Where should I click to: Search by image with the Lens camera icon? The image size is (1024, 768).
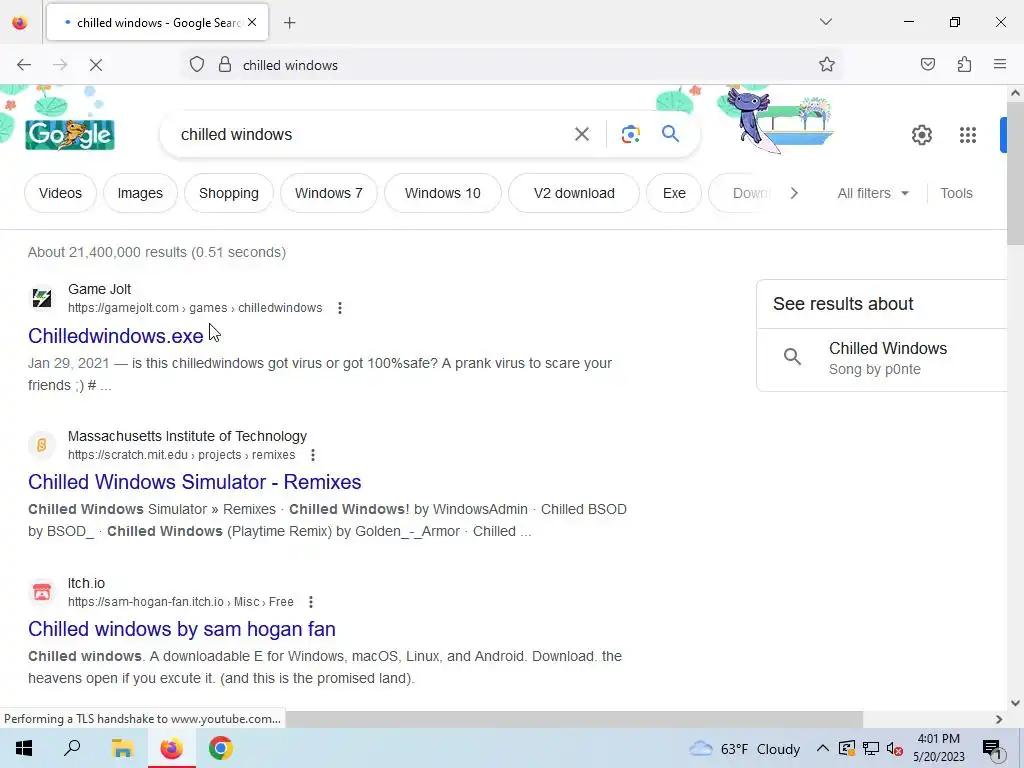[x=630, y=135]
